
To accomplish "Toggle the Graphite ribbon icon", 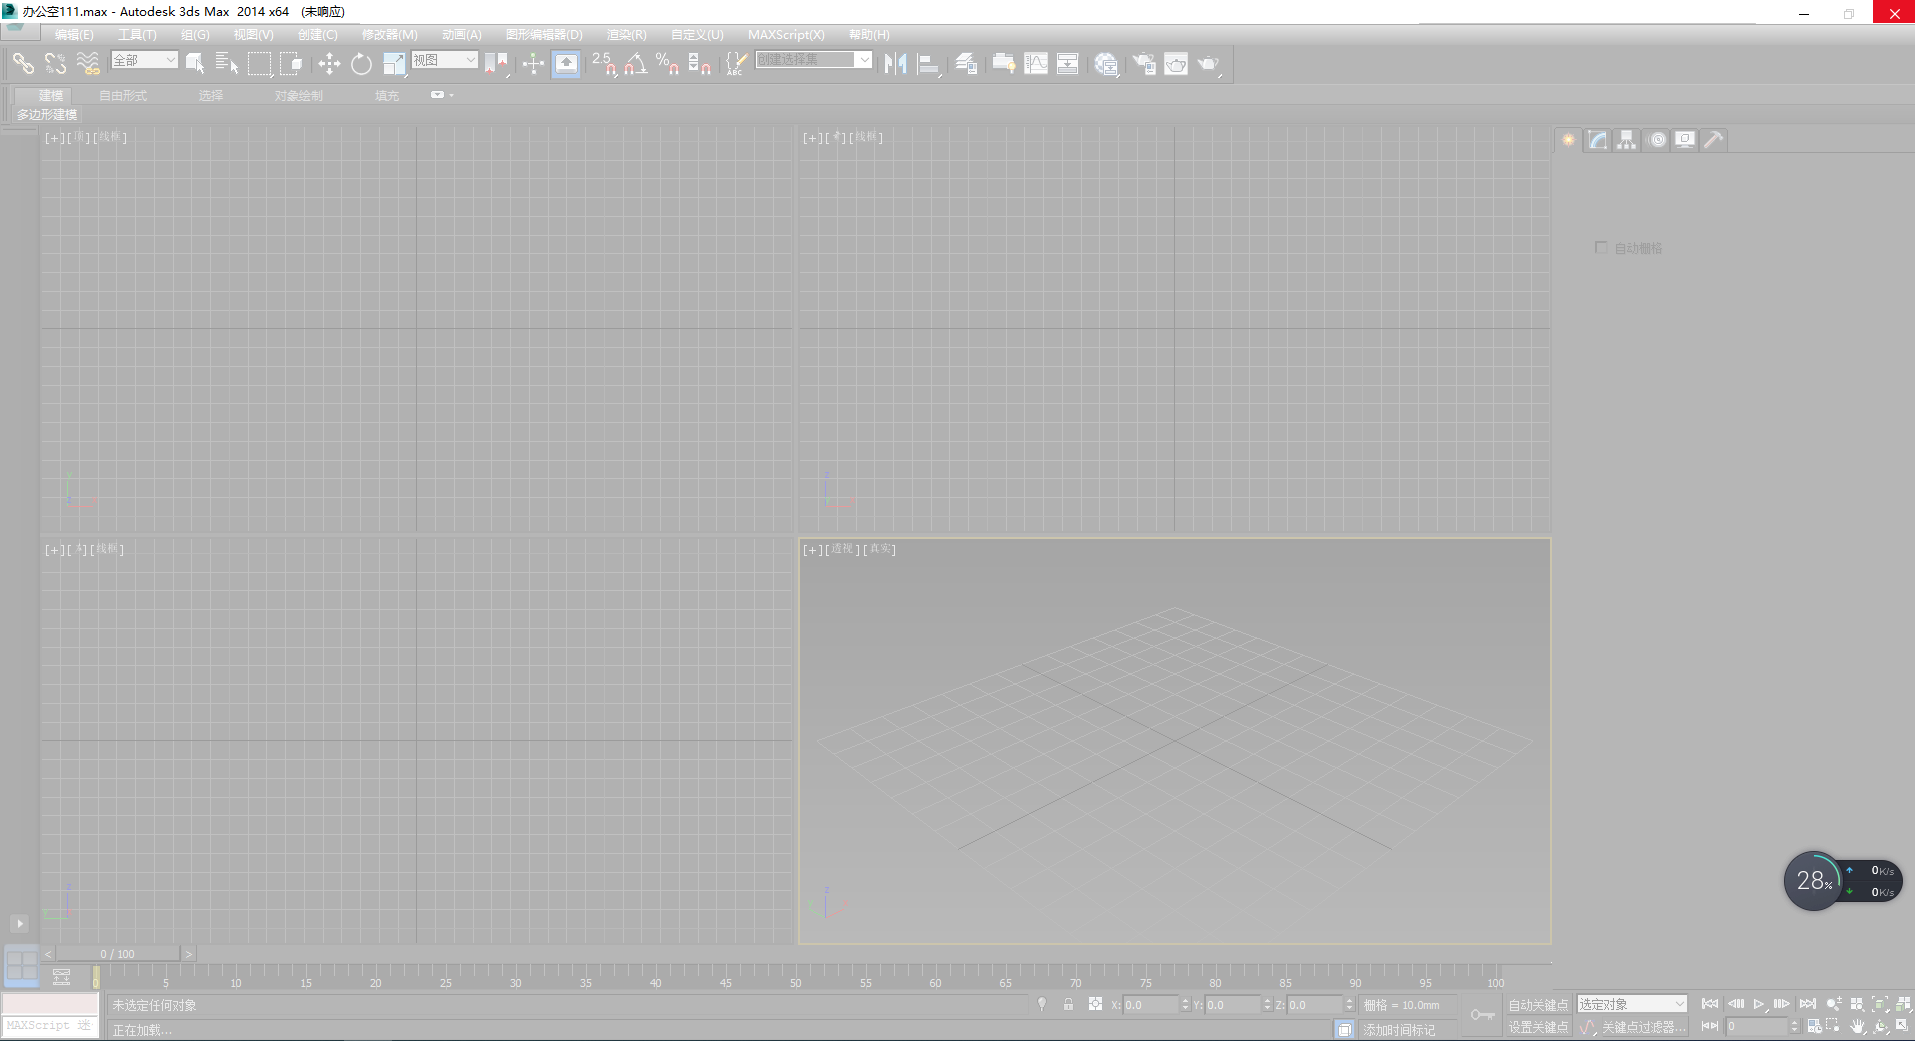I will [x=1003, y=64].
